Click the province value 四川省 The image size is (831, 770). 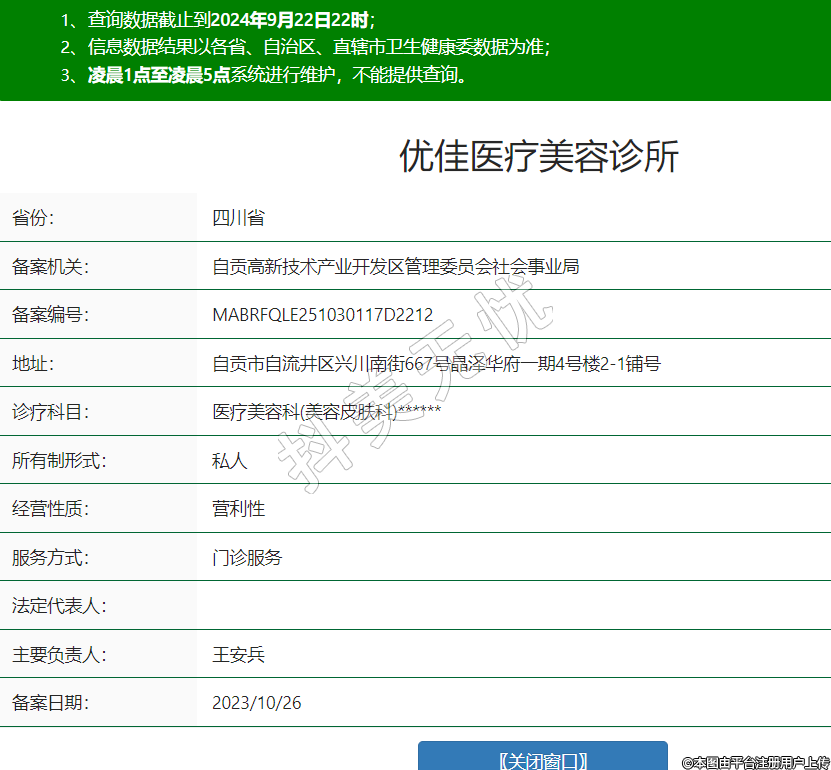238,218
